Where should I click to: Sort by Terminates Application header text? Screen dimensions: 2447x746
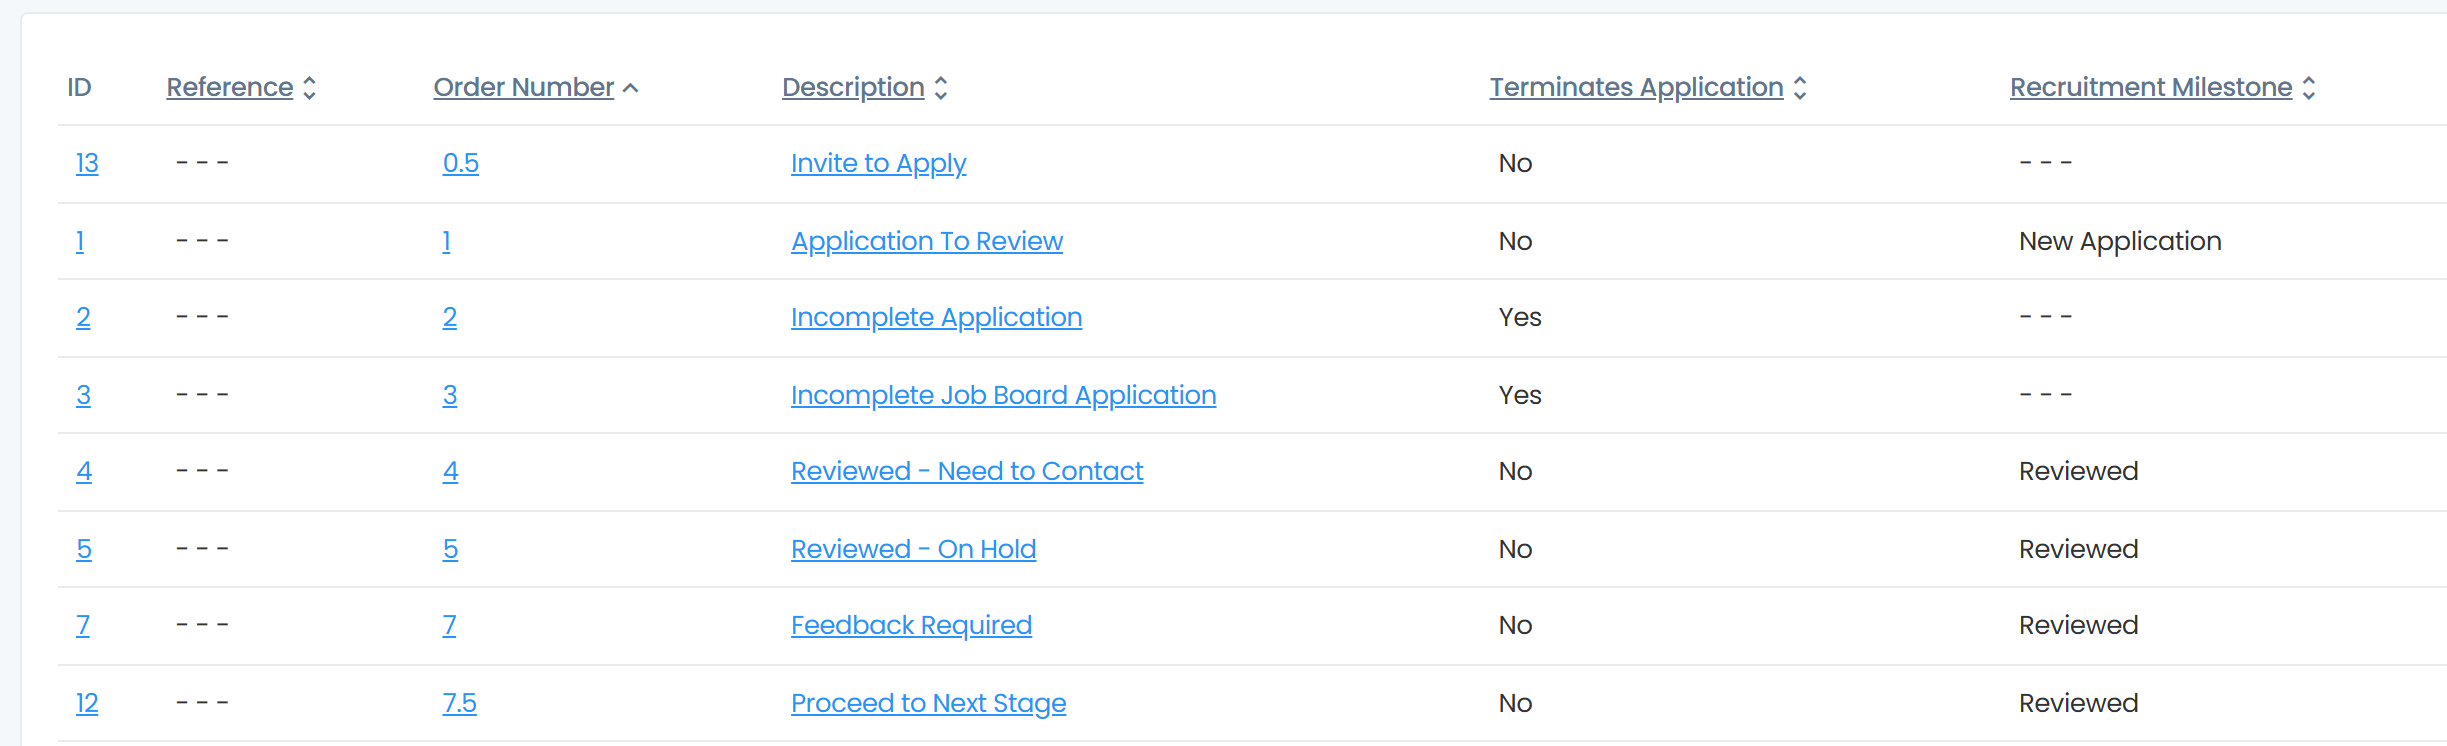point(1637,87)
